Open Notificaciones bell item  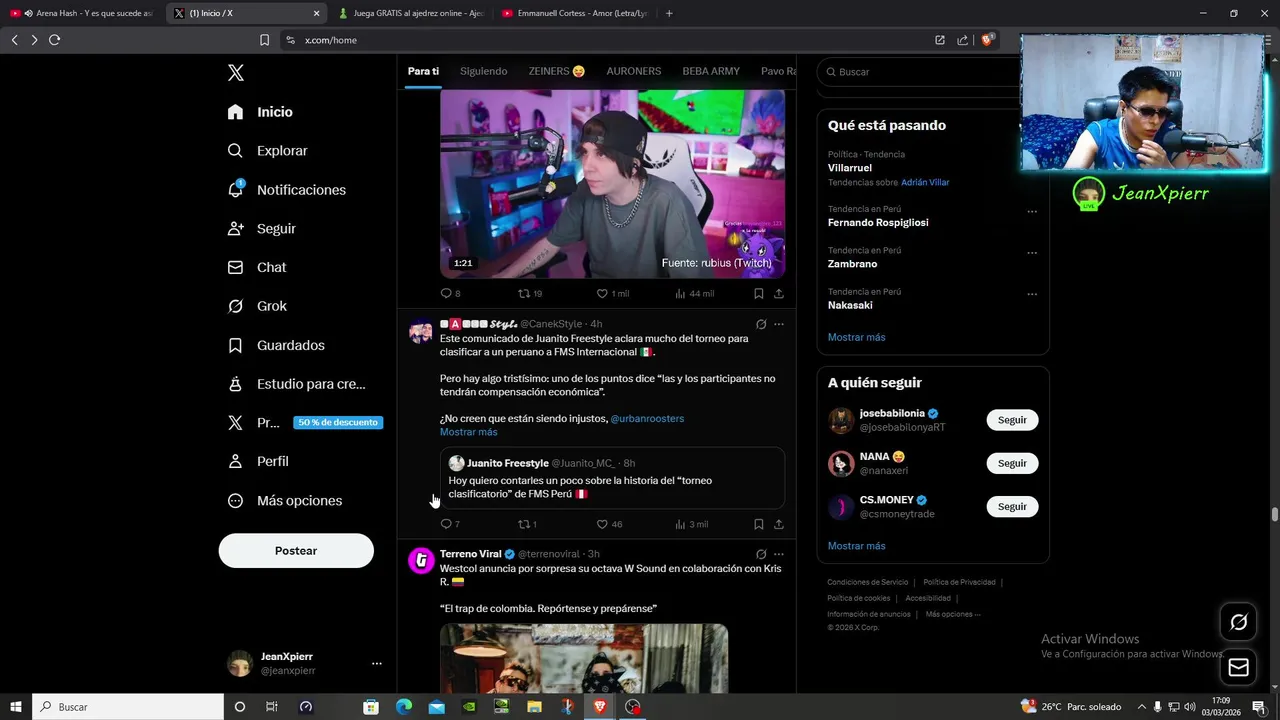(x=286, y=190)
